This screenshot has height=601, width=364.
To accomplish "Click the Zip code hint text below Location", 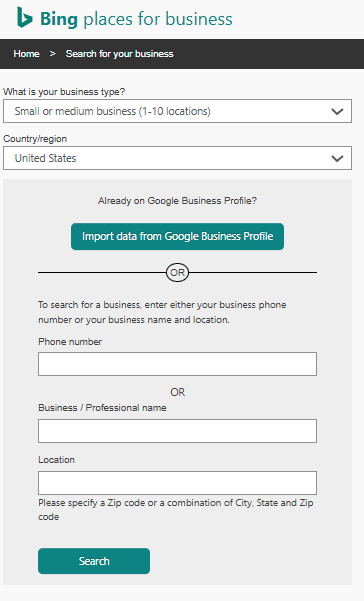I will point(176,510).
